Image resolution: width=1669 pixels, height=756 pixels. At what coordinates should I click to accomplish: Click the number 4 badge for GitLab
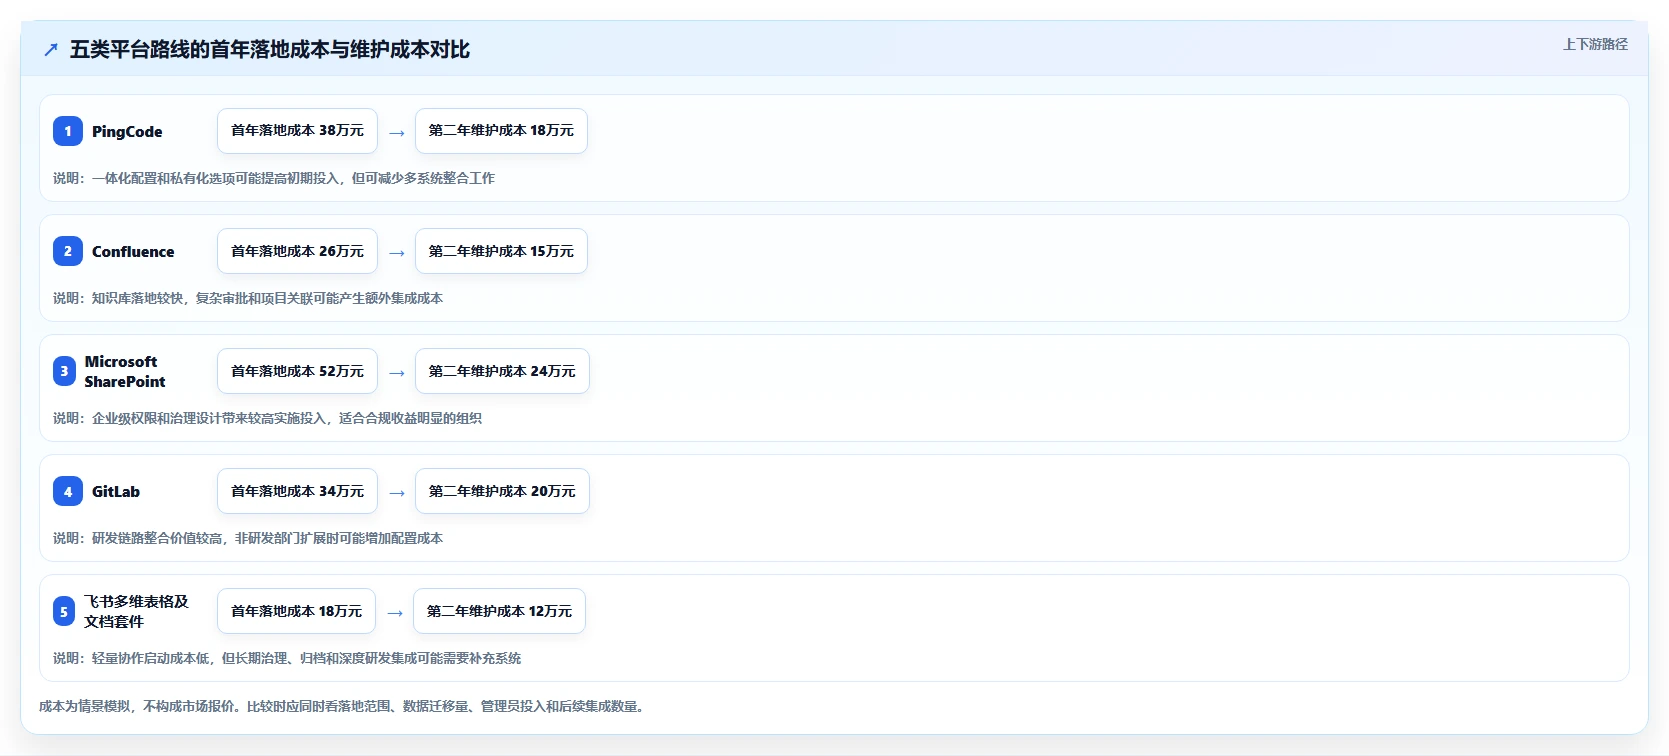[68, 491]
